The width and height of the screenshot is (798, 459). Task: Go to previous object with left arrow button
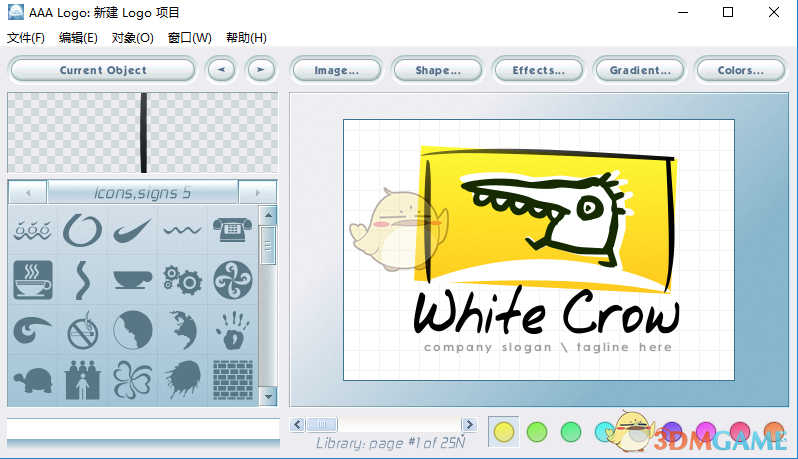tap(221, 70)
